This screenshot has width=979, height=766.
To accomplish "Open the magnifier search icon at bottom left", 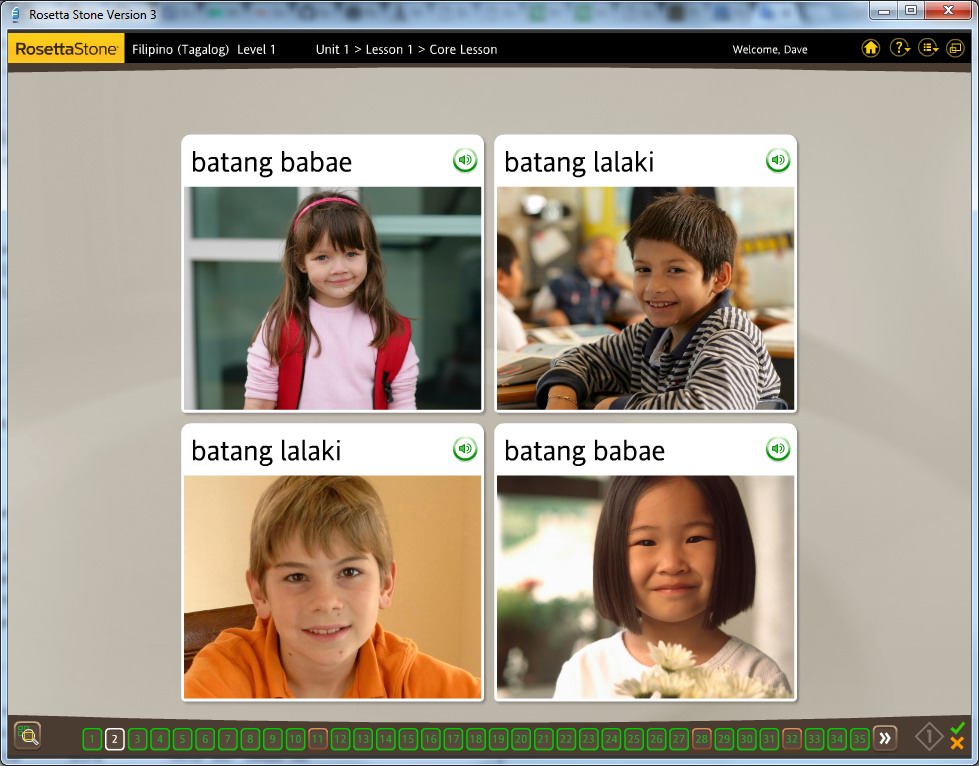I will (28, 736).
